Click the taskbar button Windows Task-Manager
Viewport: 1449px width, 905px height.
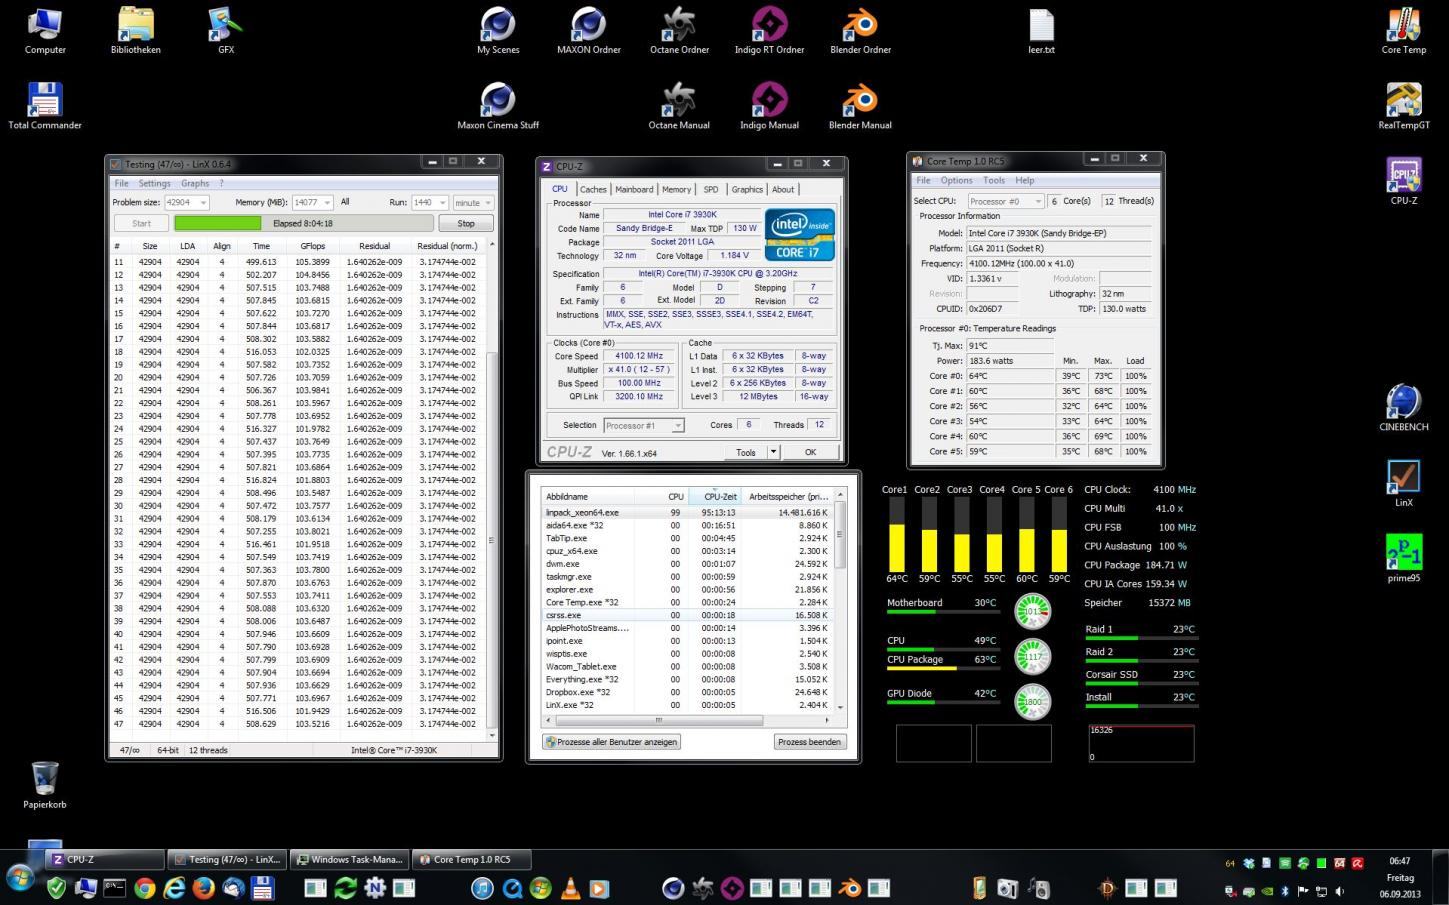[350, 859]
